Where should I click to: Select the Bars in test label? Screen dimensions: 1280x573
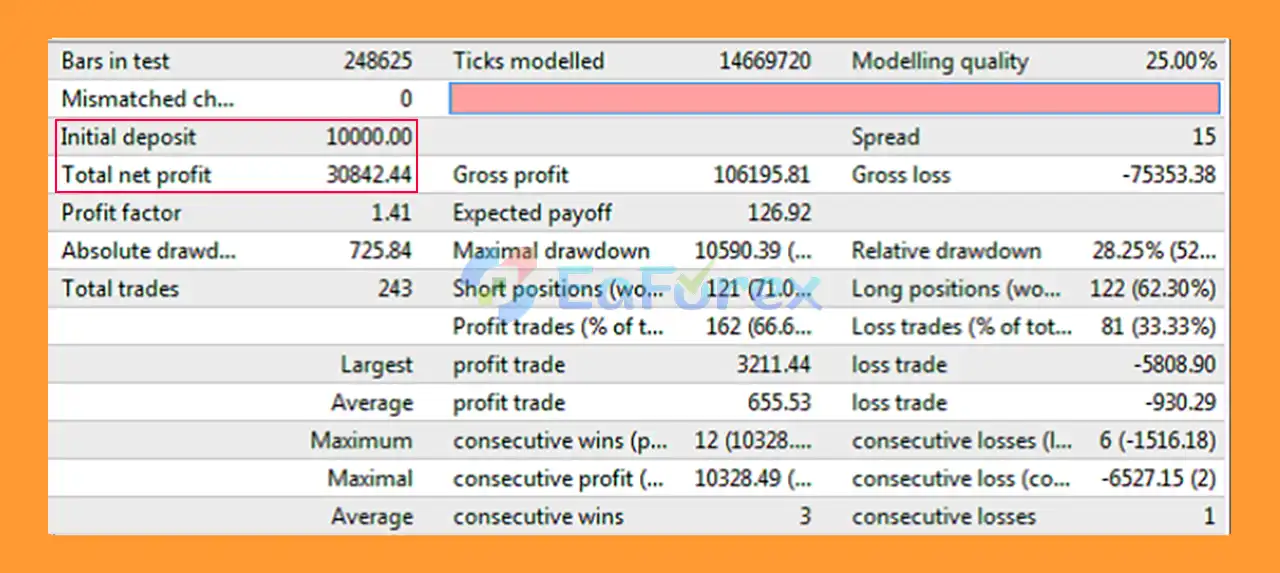pyautogui.click(x=115, y=61)
